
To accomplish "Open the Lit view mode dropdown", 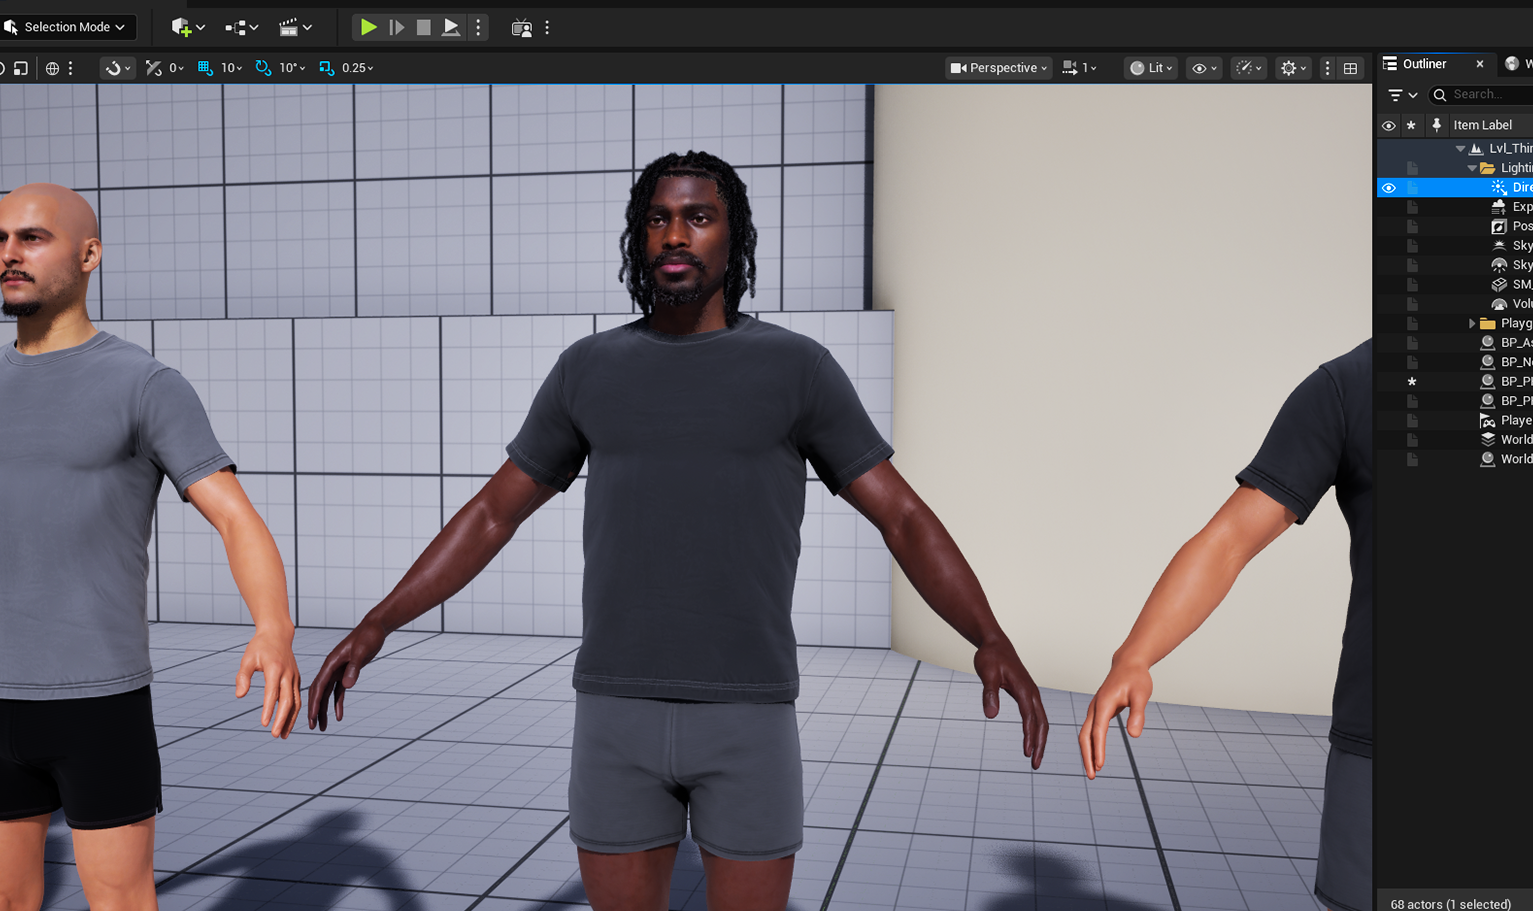I will pyautogui.click(x=1150, y=68).
